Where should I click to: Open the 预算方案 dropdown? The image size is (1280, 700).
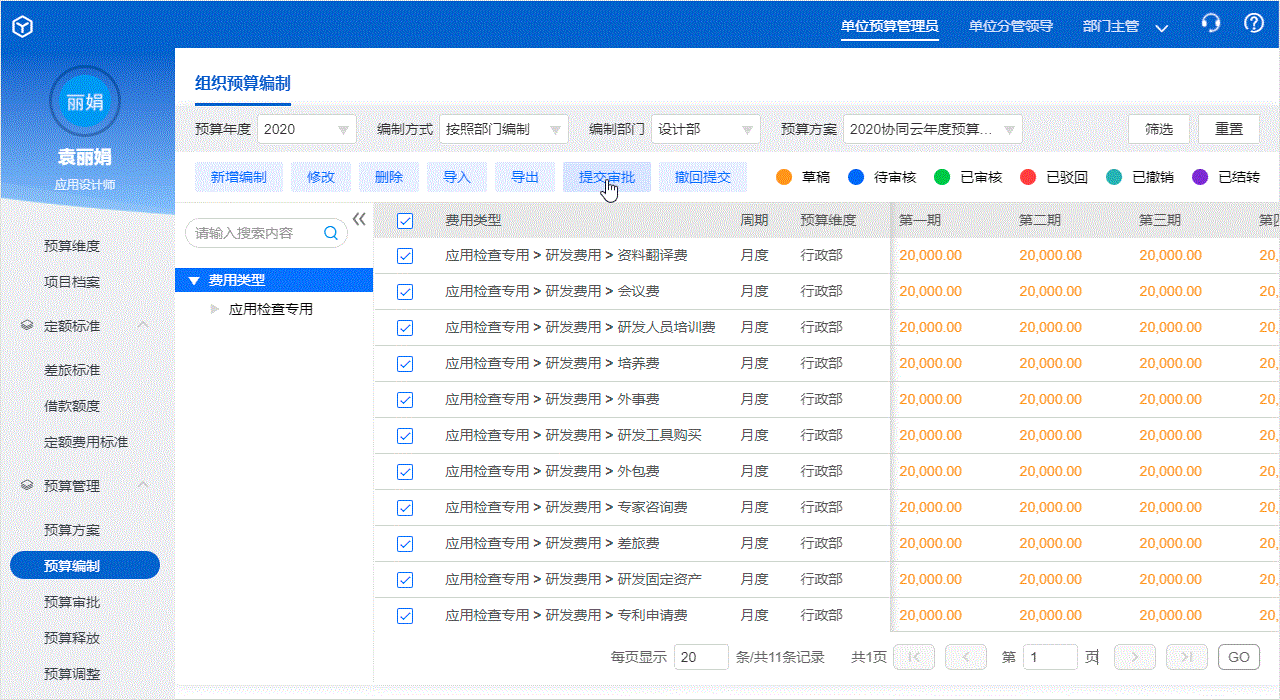(933, 129)
